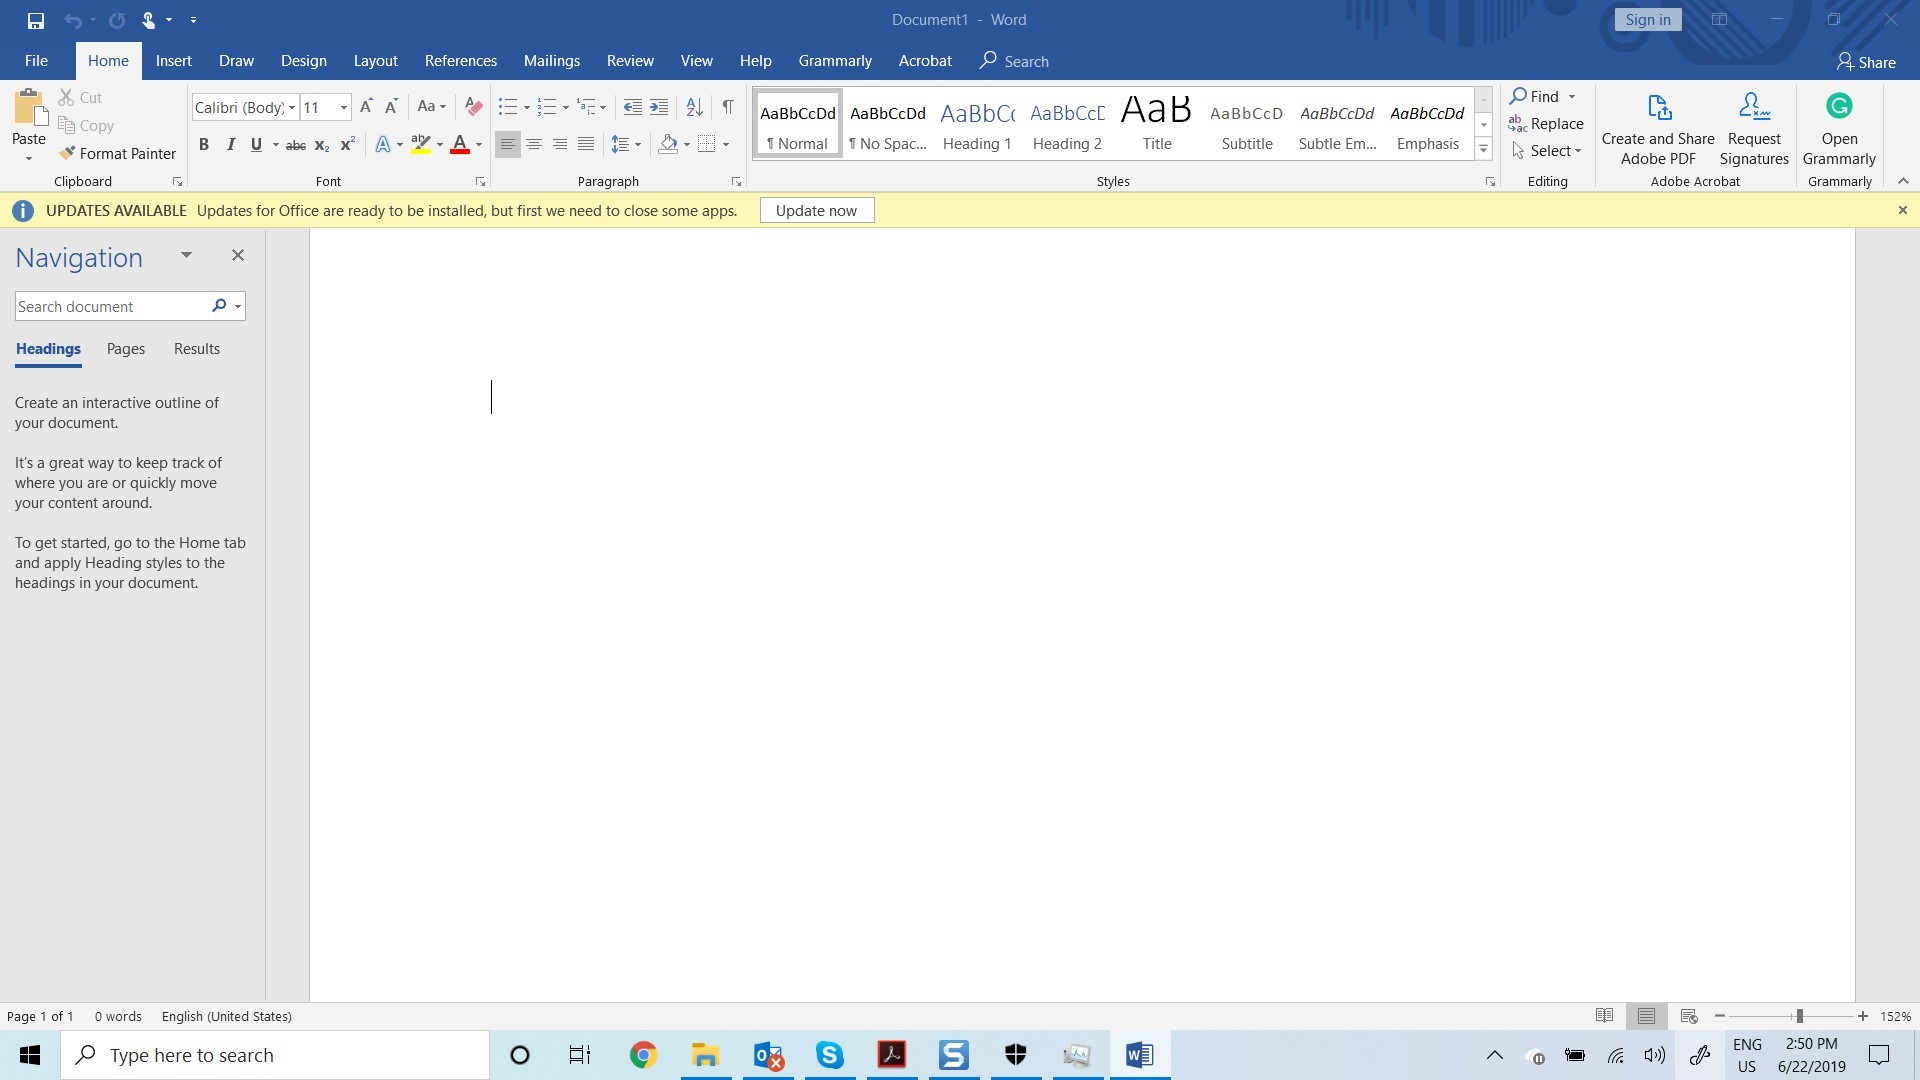Viewport: 1920px width, 1080px height.
Task: Open the References tab
Action: click(460, 61)
